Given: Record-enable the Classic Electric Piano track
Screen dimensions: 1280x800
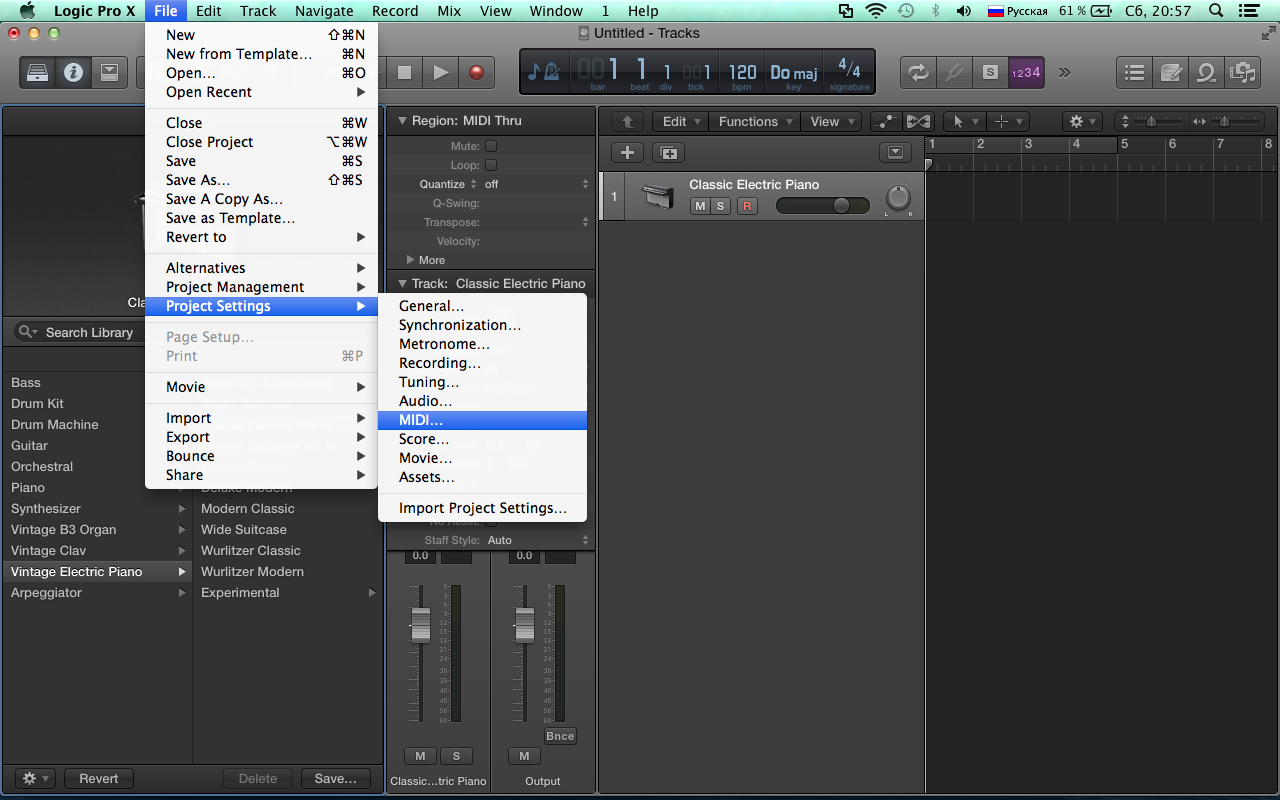Looking at the screenshot, I should tap(746, 206).
